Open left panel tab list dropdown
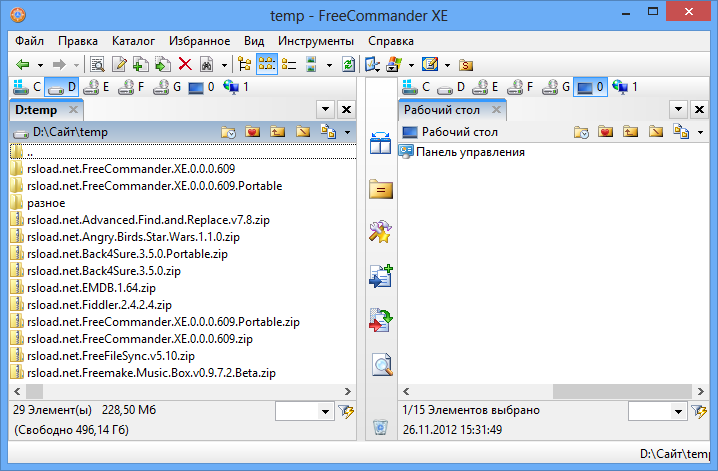Image resolution: width=718 pixels, height=471 pixels. pos(325,109)
